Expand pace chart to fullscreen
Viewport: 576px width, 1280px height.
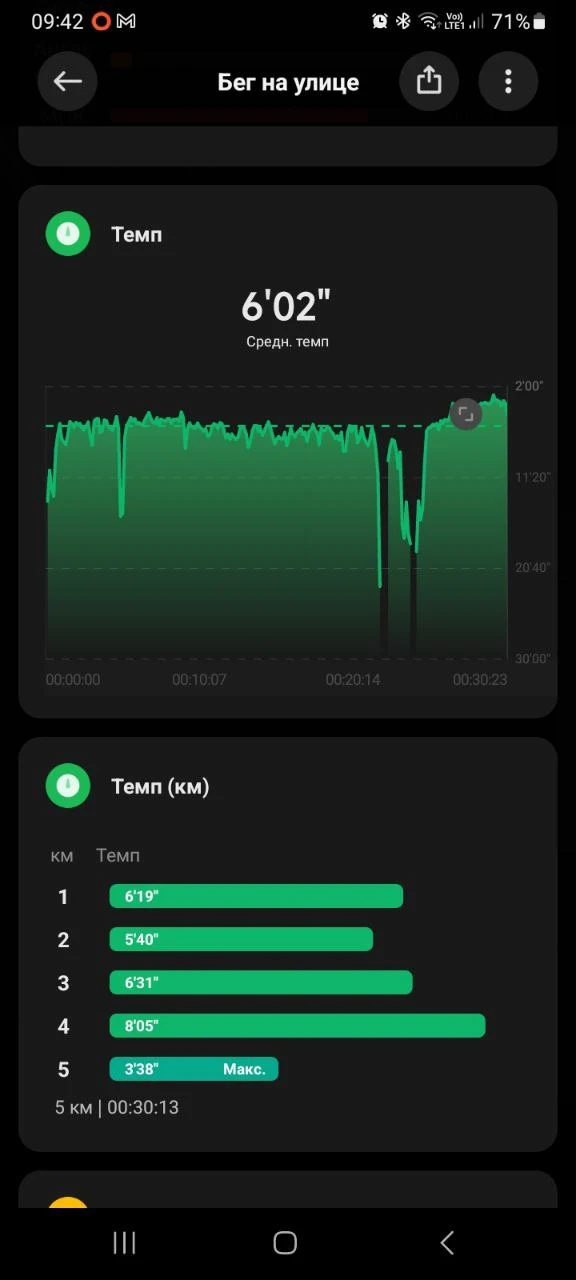[466, 414]
